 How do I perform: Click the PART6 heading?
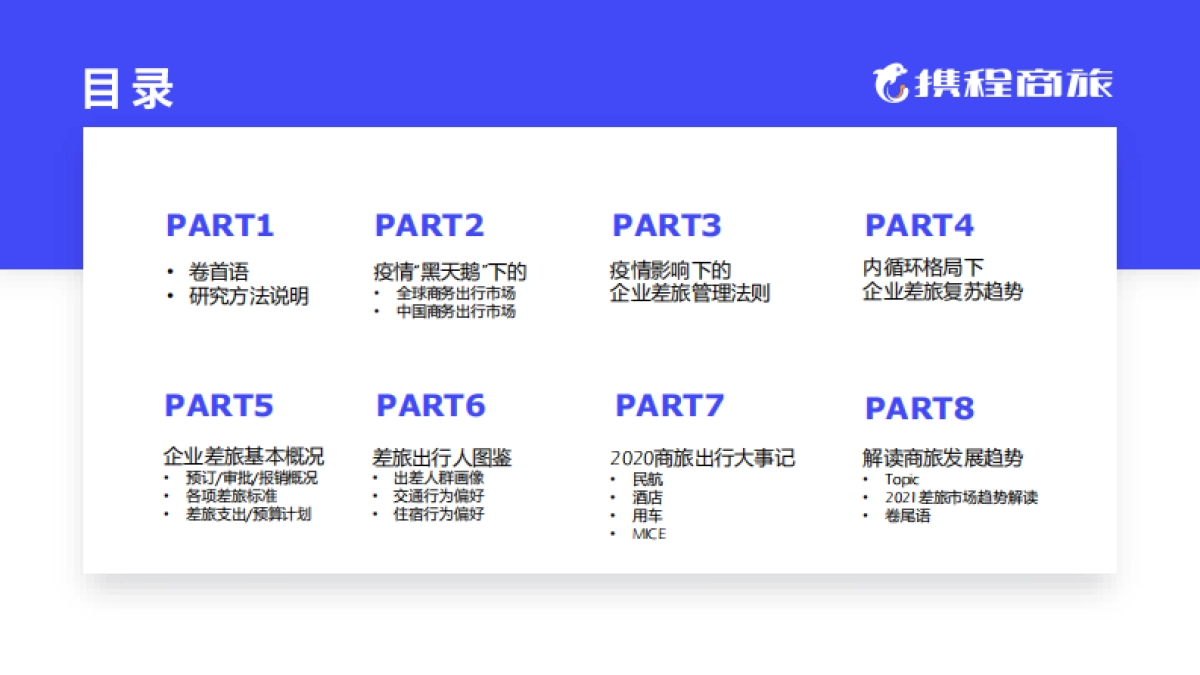pyautogui.click(x=430, y=406)
